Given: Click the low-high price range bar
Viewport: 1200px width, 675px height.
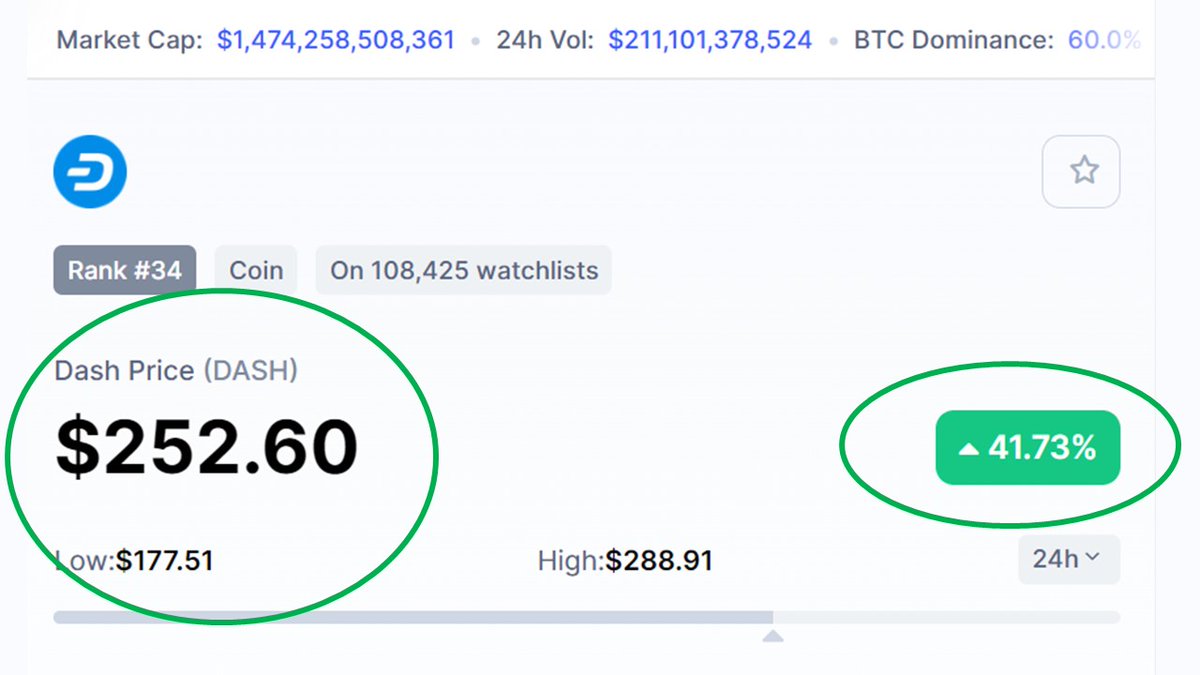Looking at the screenshot, I should (587, 617).
